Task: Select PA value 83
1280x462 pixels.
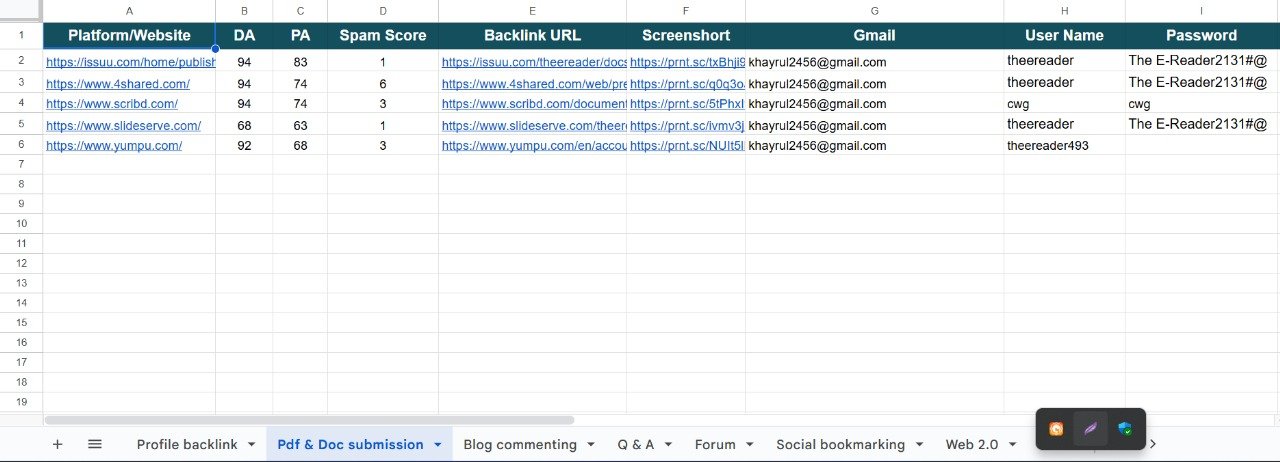Action: coord(300,61)
